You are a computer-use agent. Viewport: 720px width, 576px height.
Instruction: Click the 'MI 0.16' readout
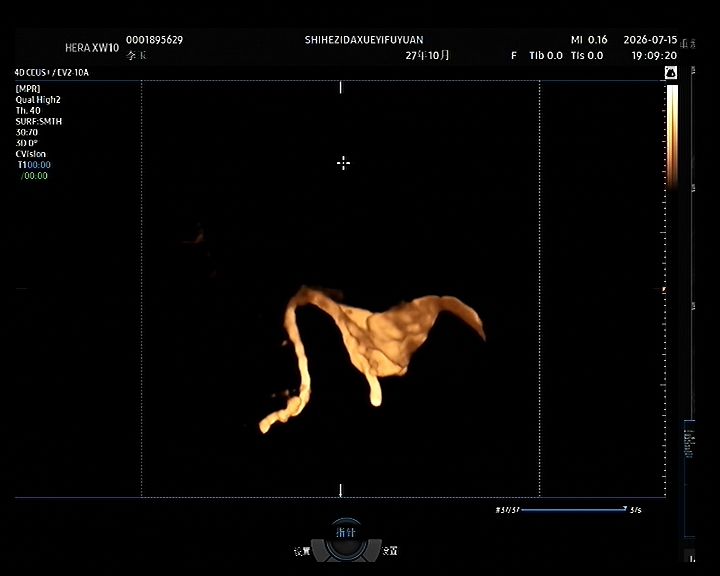[589, 40]
